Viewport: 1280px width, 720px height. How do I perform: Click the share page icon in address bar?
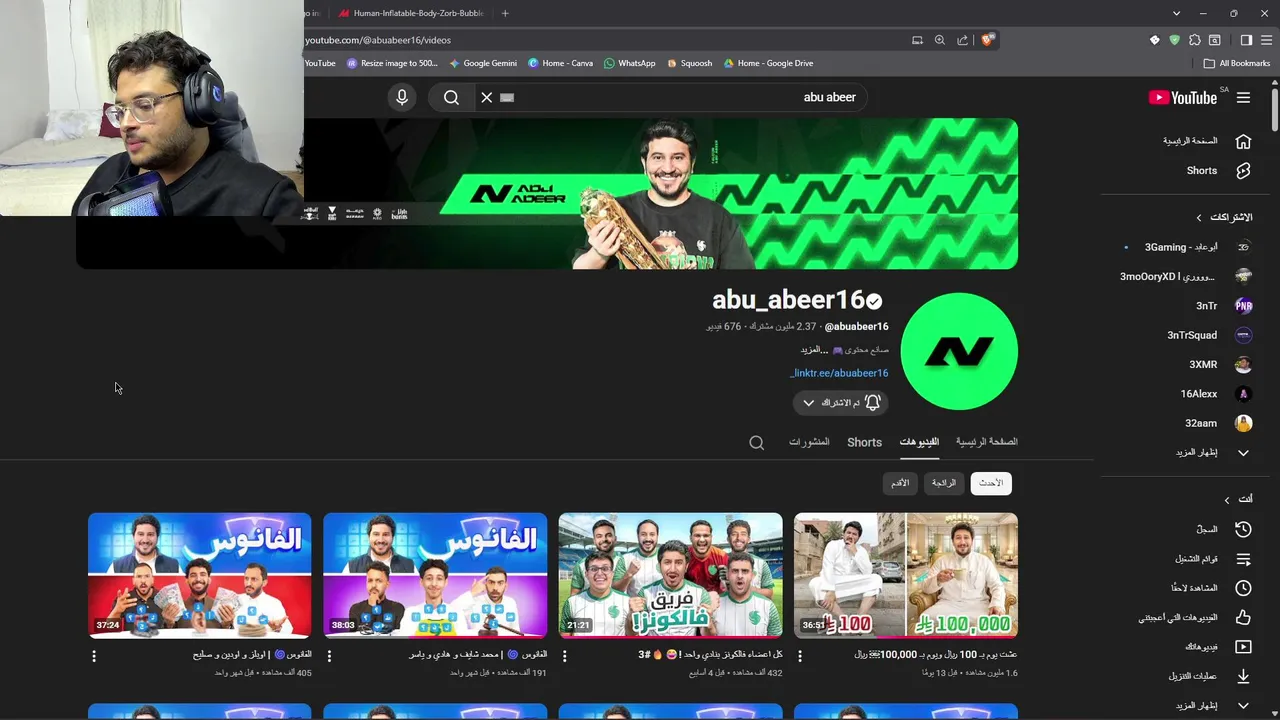(962, 40)
